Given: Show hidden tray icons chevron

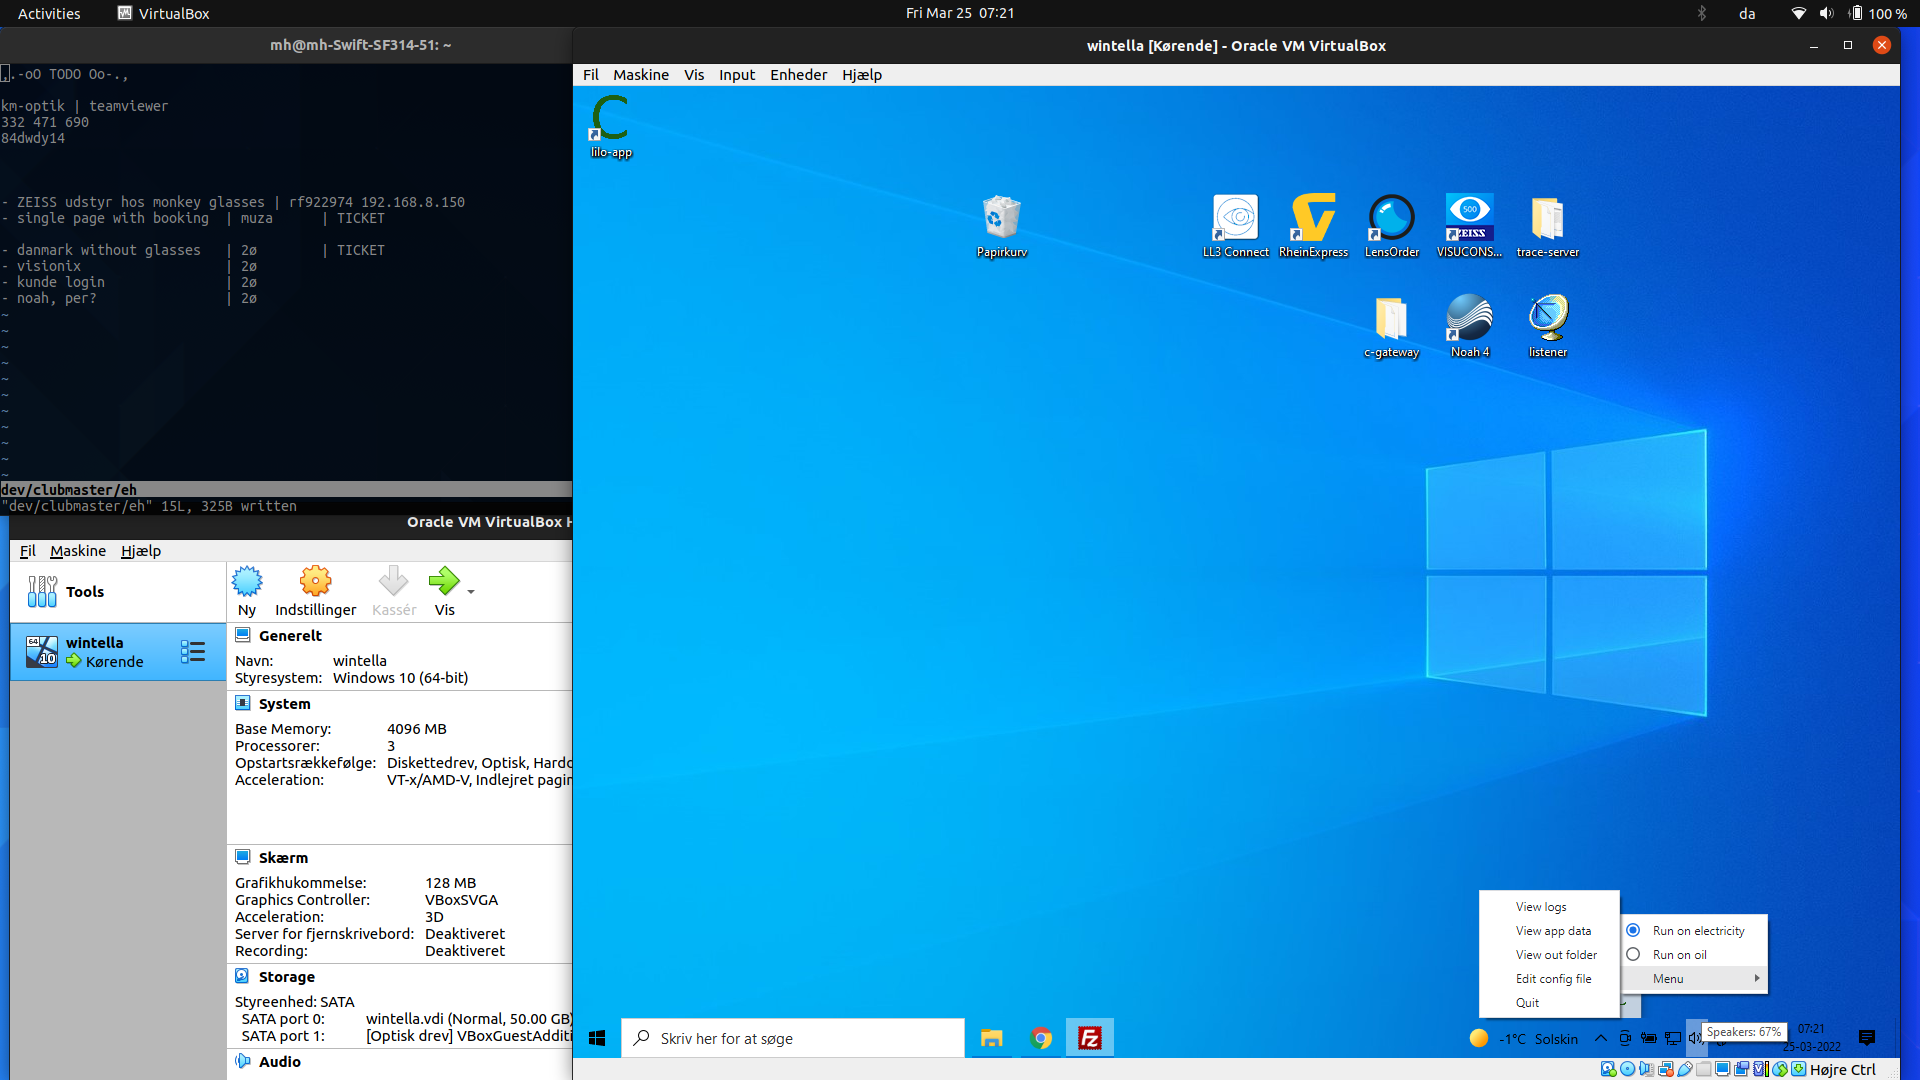Looking at the screenshot, I should point(1600,1038).
